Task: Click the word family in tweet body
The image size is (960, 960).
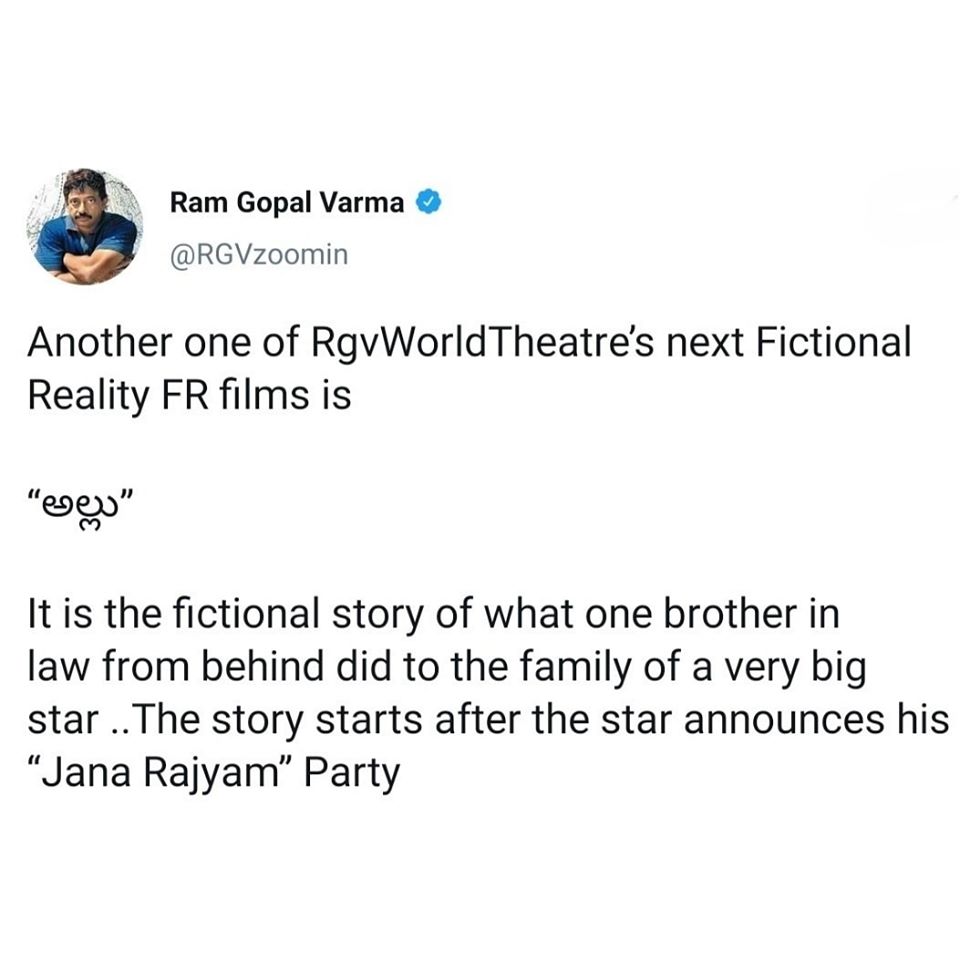Action: point(575,669)
